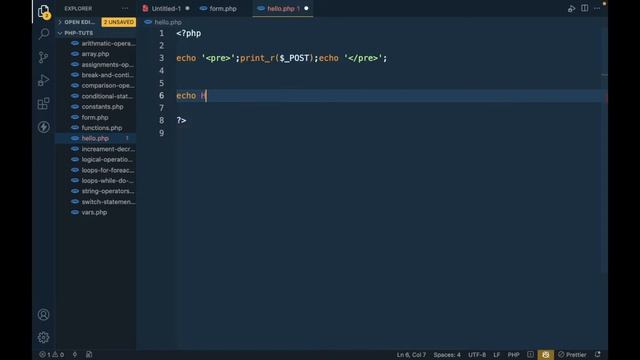
Task: Click the document icon in left status bar
Action: 89,355
